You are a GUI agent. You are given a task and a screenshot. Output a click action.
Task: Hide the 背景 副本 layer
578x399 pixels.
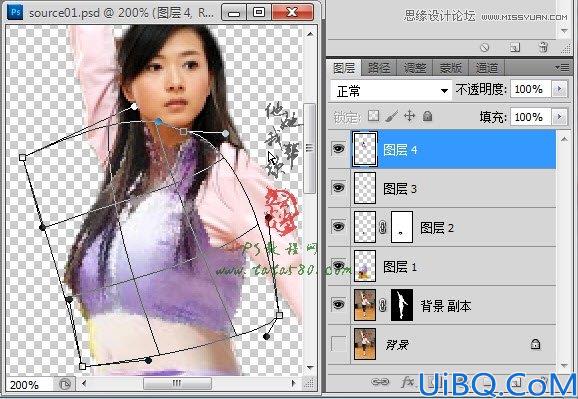point(338,305)
